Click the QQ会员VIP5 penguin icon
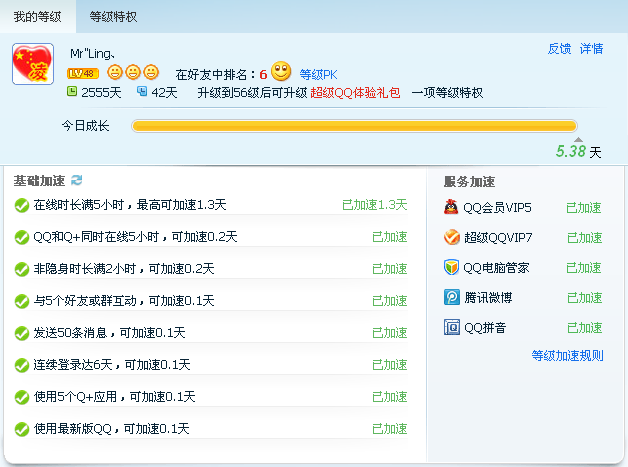 (451, 207)
